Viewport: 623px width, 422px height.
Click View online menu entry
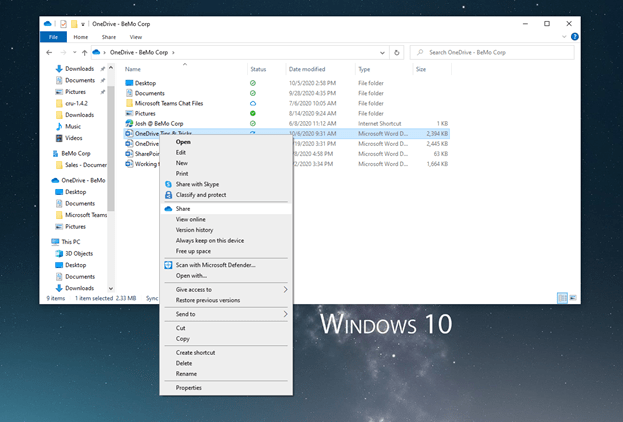pos(226,219)
